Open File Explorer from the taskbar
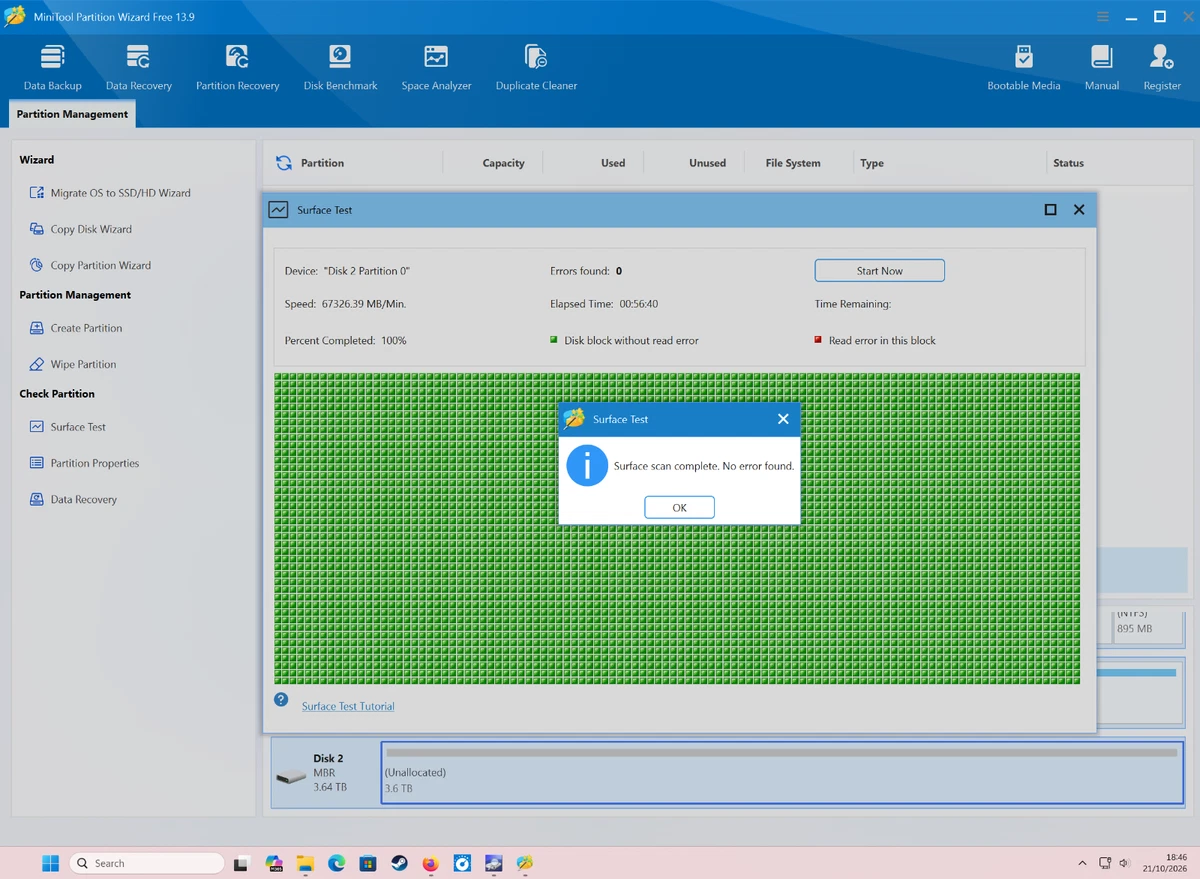 pos(305,863)
